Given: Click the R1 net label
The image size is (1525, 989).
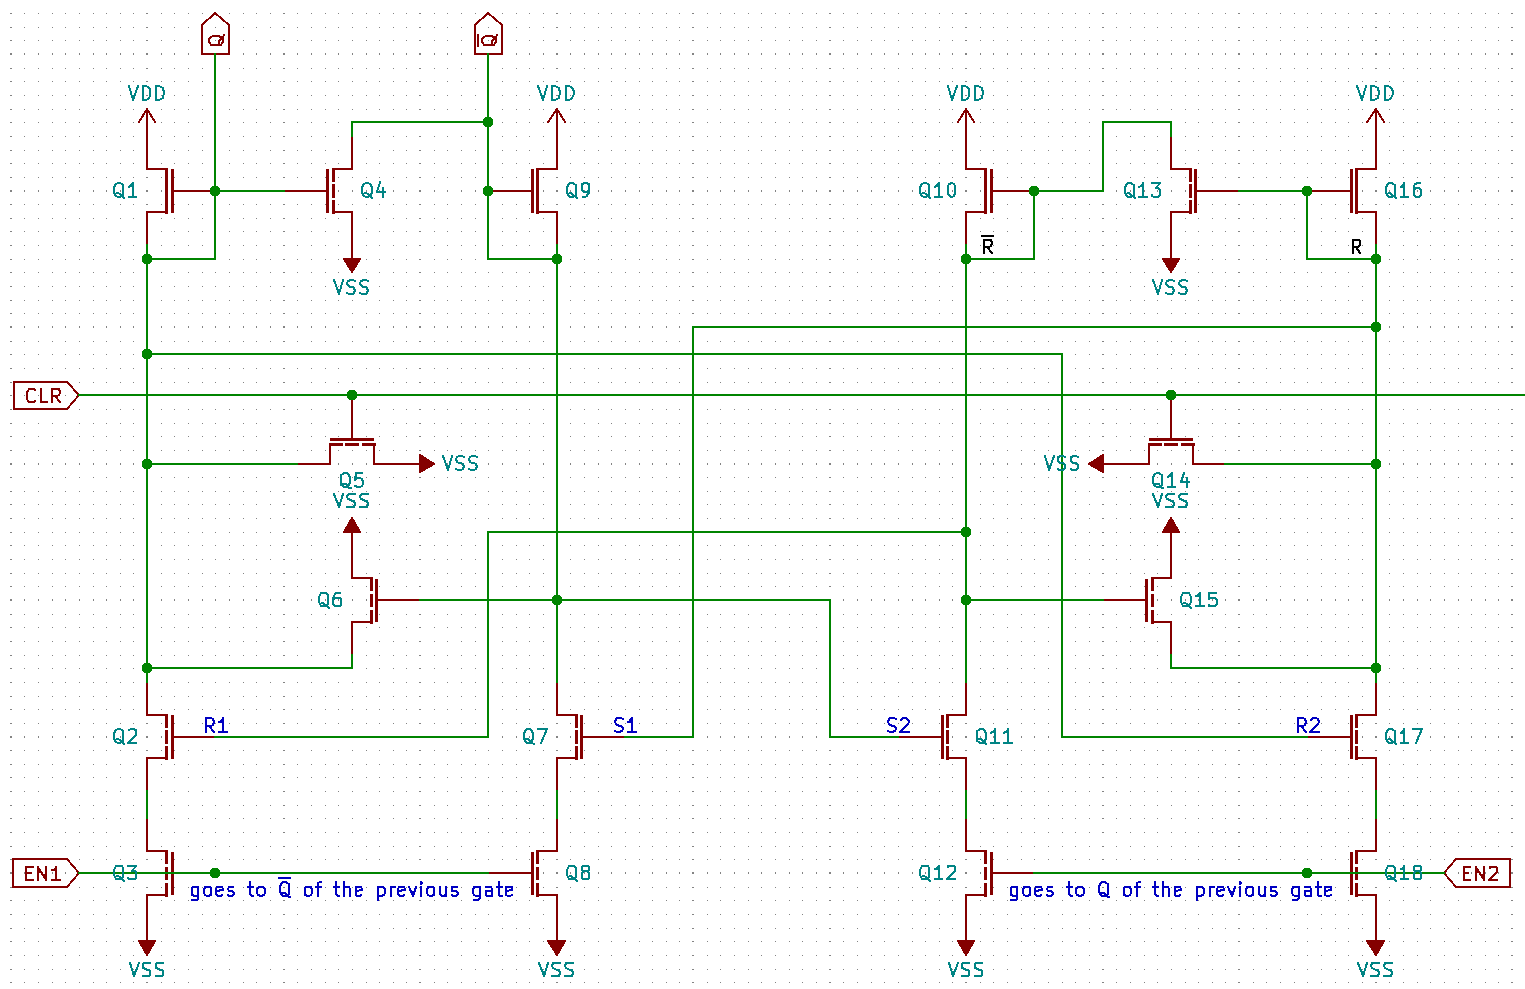Looking at the screenshot, I should click(x=216, y=726).
